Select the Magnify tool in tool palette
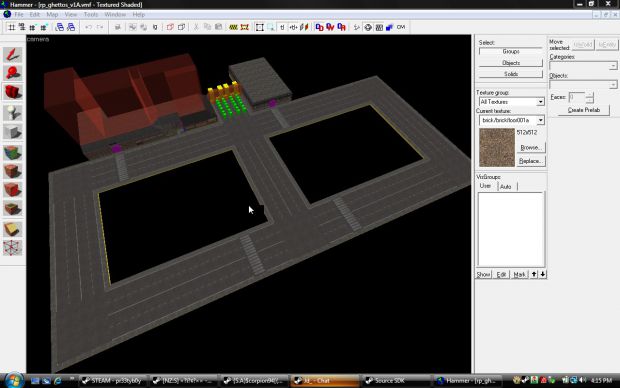The width and height of the screenshot is (620, 388). click(13, 73)
